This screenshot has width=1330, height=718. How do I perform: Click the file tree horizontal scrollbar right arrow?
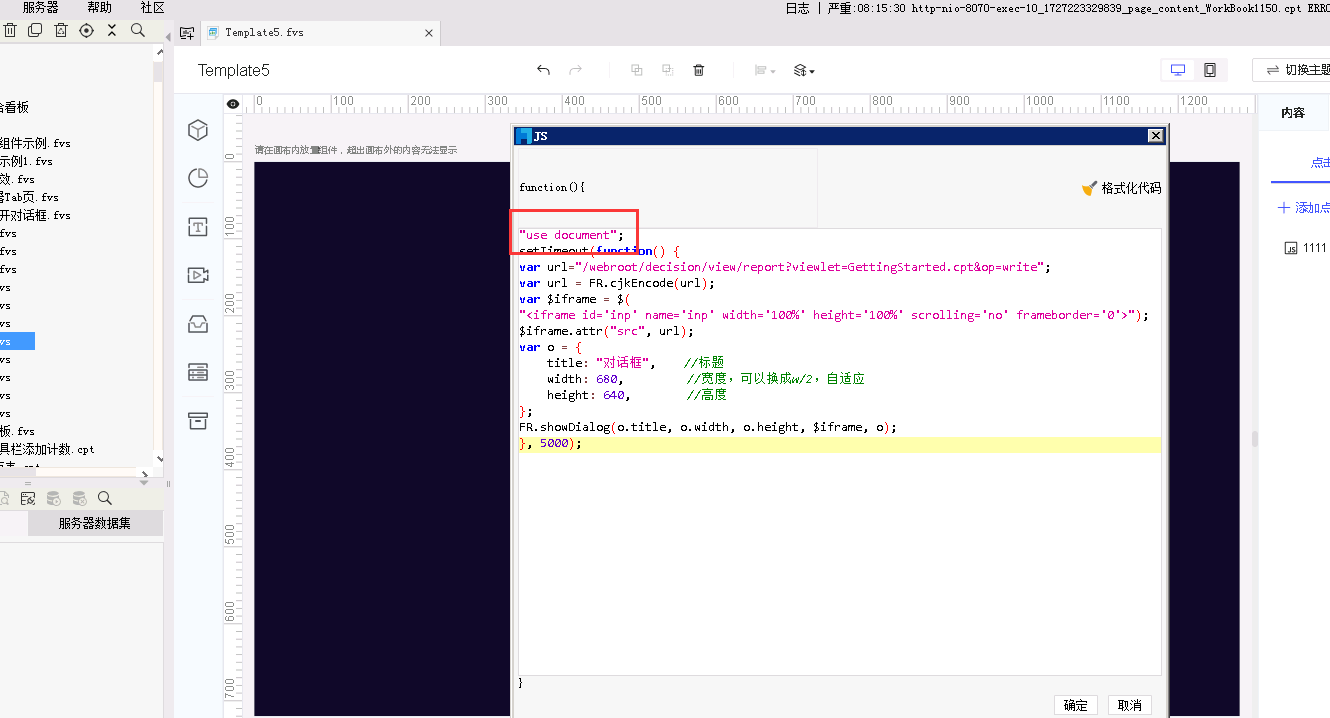(145, 474)
